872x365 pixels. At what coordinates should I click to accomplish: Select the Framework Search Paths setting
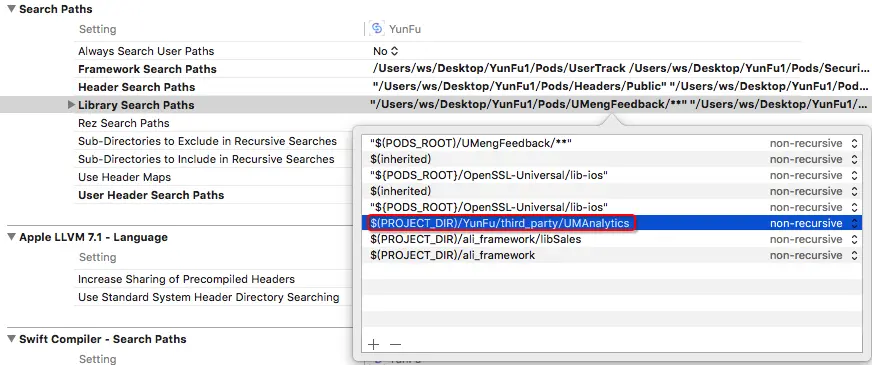pyautogui.click(x=147, y=69)
